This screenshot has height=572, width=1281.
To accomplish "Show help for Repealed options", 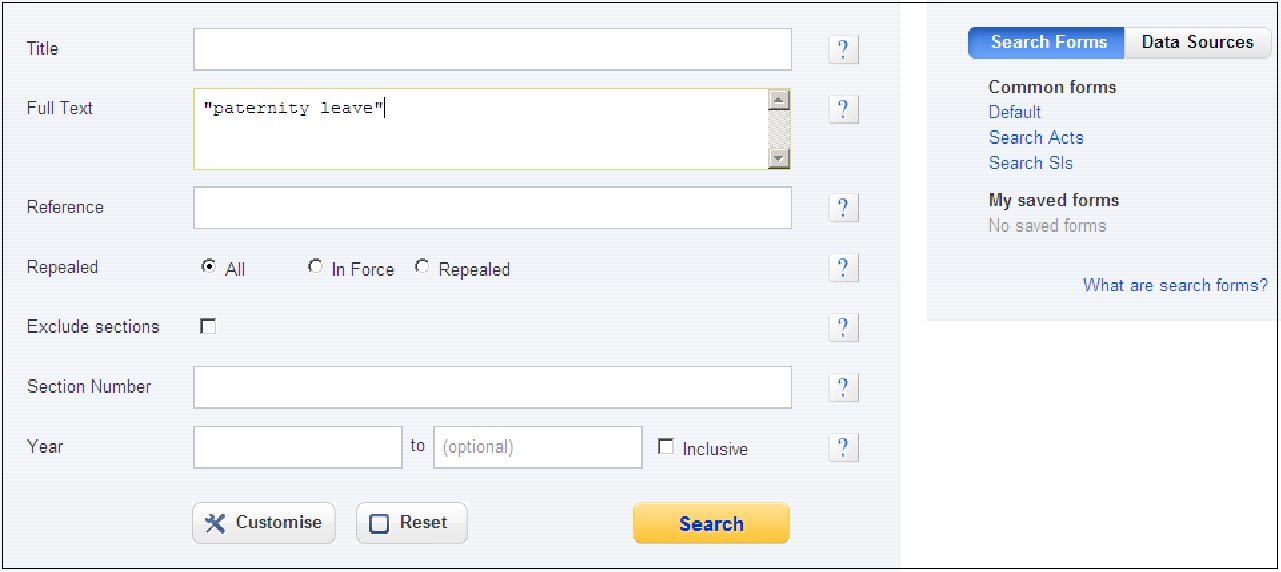I will (x=843, y=268).
